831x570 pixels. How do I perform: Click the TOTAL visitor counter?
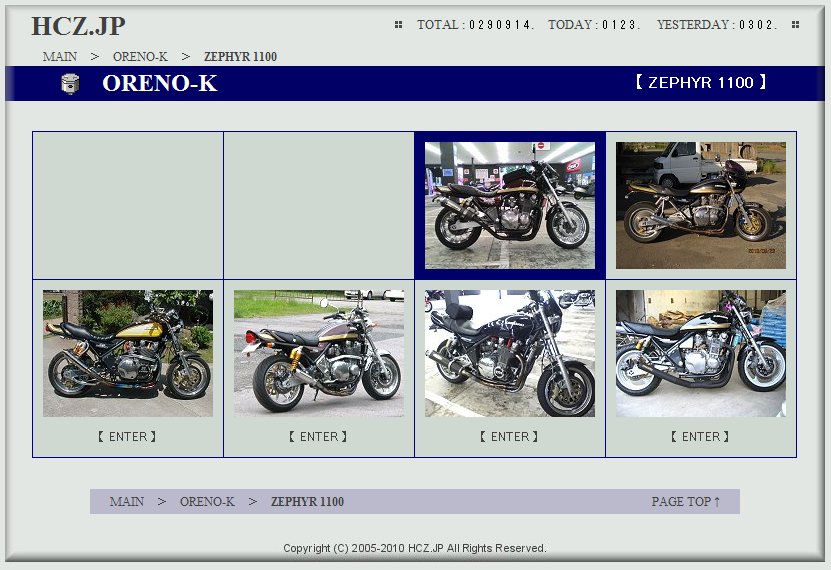475,25
